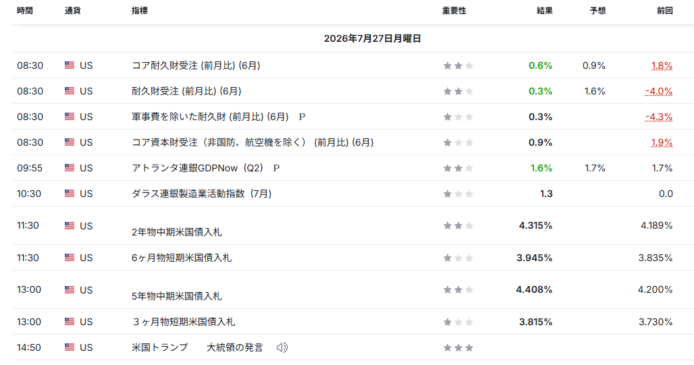Click result value 4.408%
This screenshot has height=365, width=694.
534,290
